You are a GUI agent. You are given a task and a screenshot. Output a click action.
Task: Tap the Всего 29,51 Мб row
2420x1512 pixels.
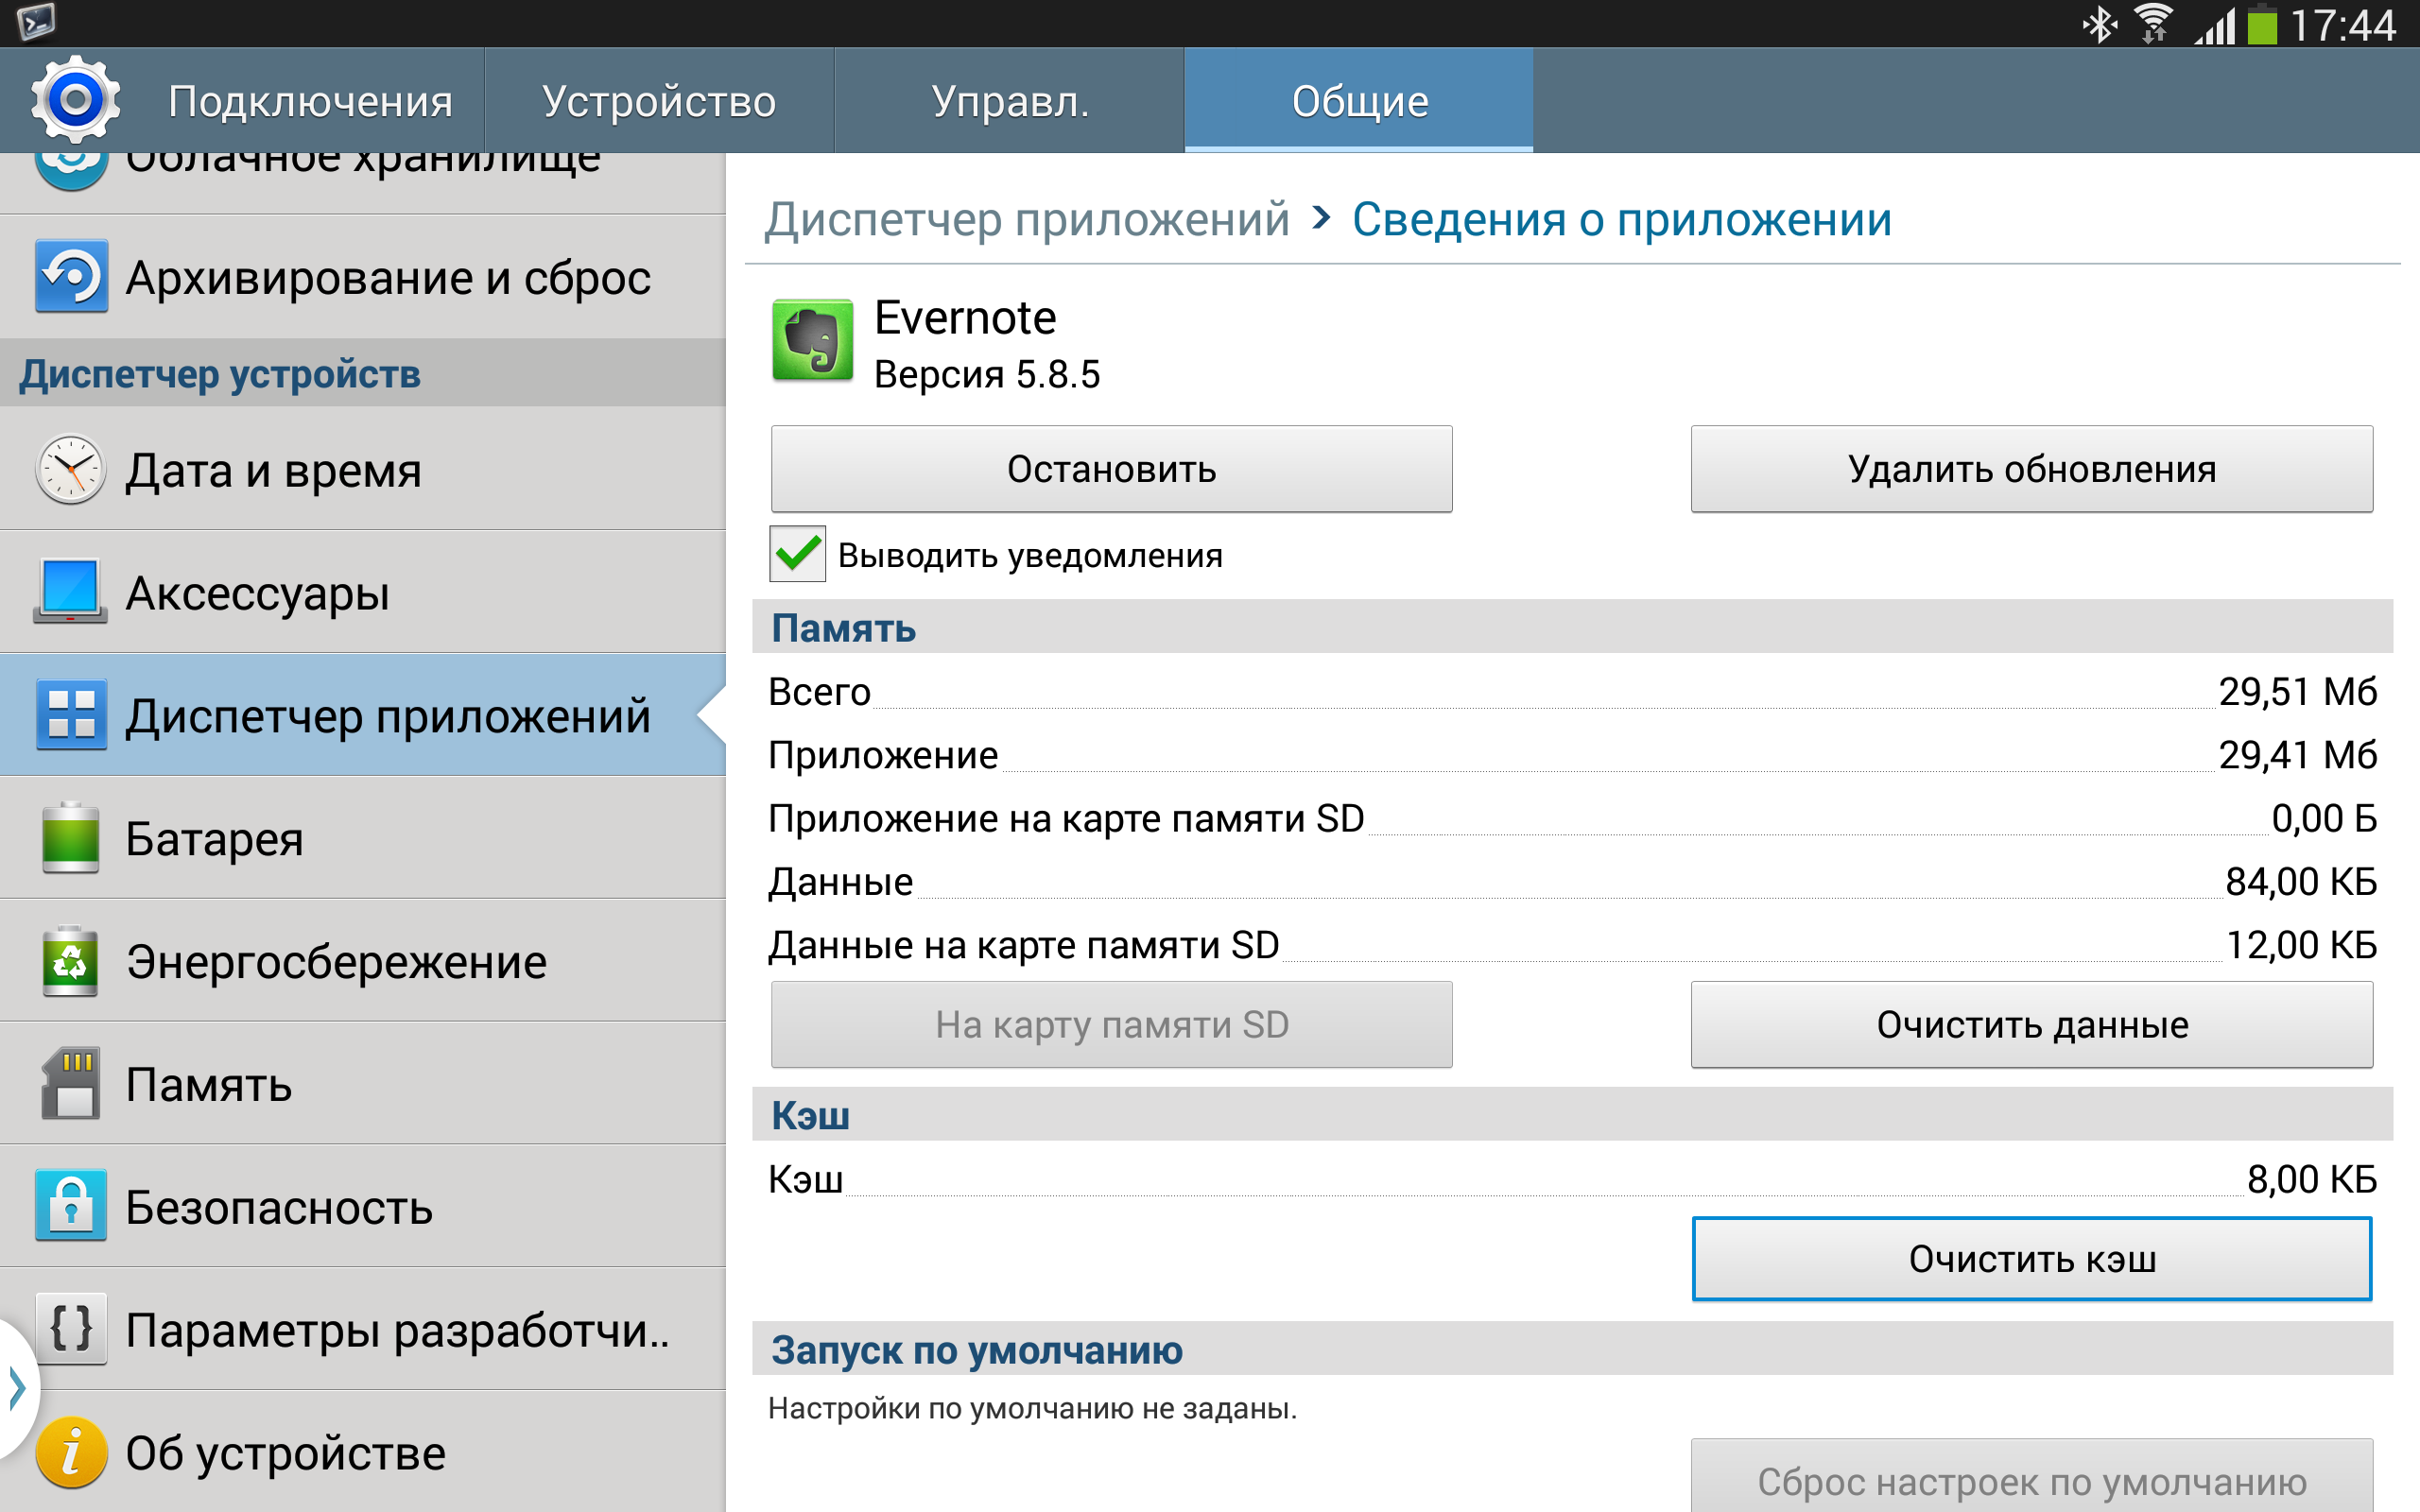point(1572,692)
